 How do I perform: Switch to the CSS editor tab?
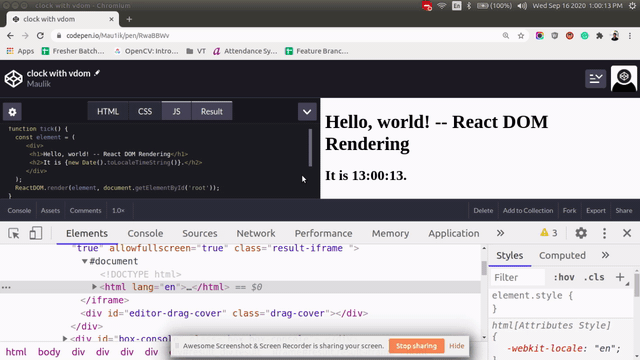click(x=144, y=111)
